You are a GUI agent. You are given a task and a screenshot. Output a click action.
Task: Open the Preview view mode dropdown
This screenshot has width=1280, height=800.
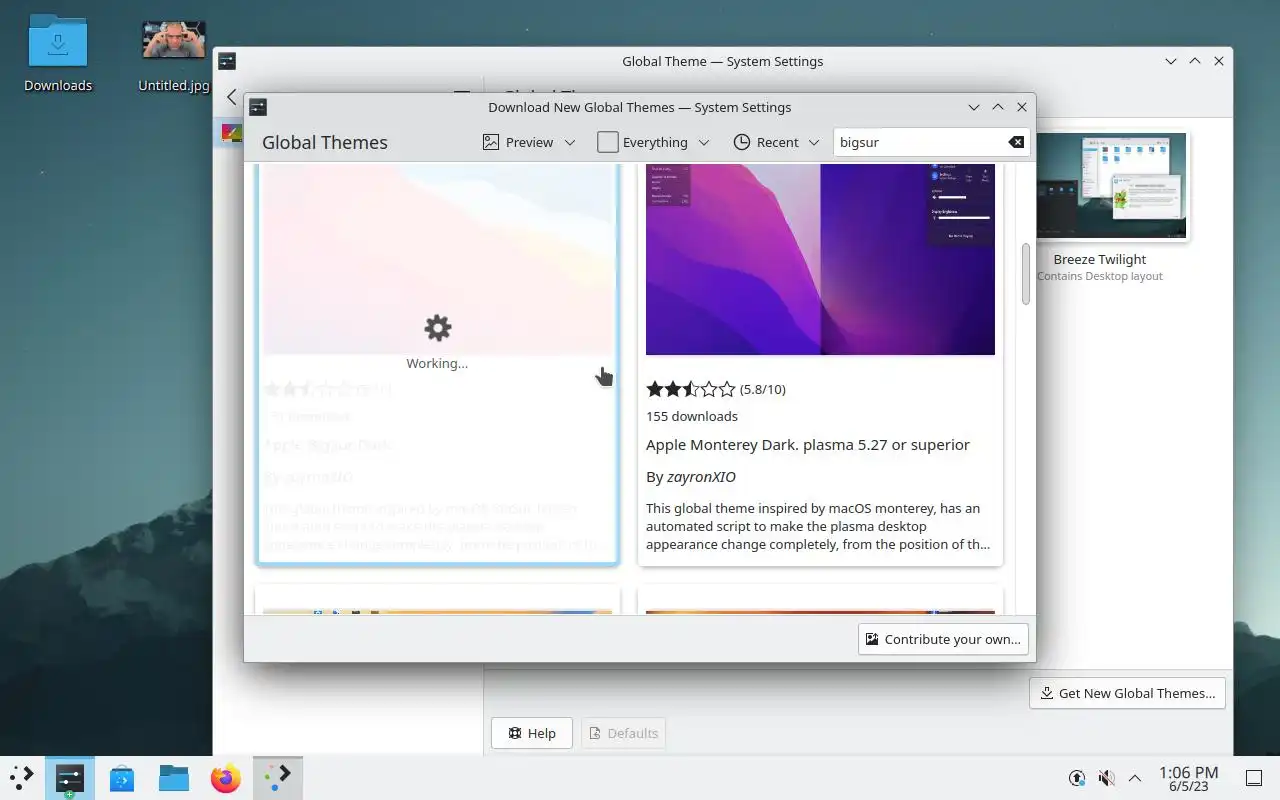point(529,142)
